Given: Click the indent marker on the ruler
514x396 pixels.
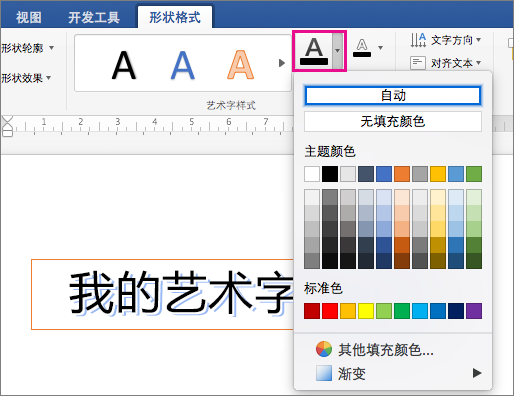Looking at the screenshot, I should click(7, 126).
